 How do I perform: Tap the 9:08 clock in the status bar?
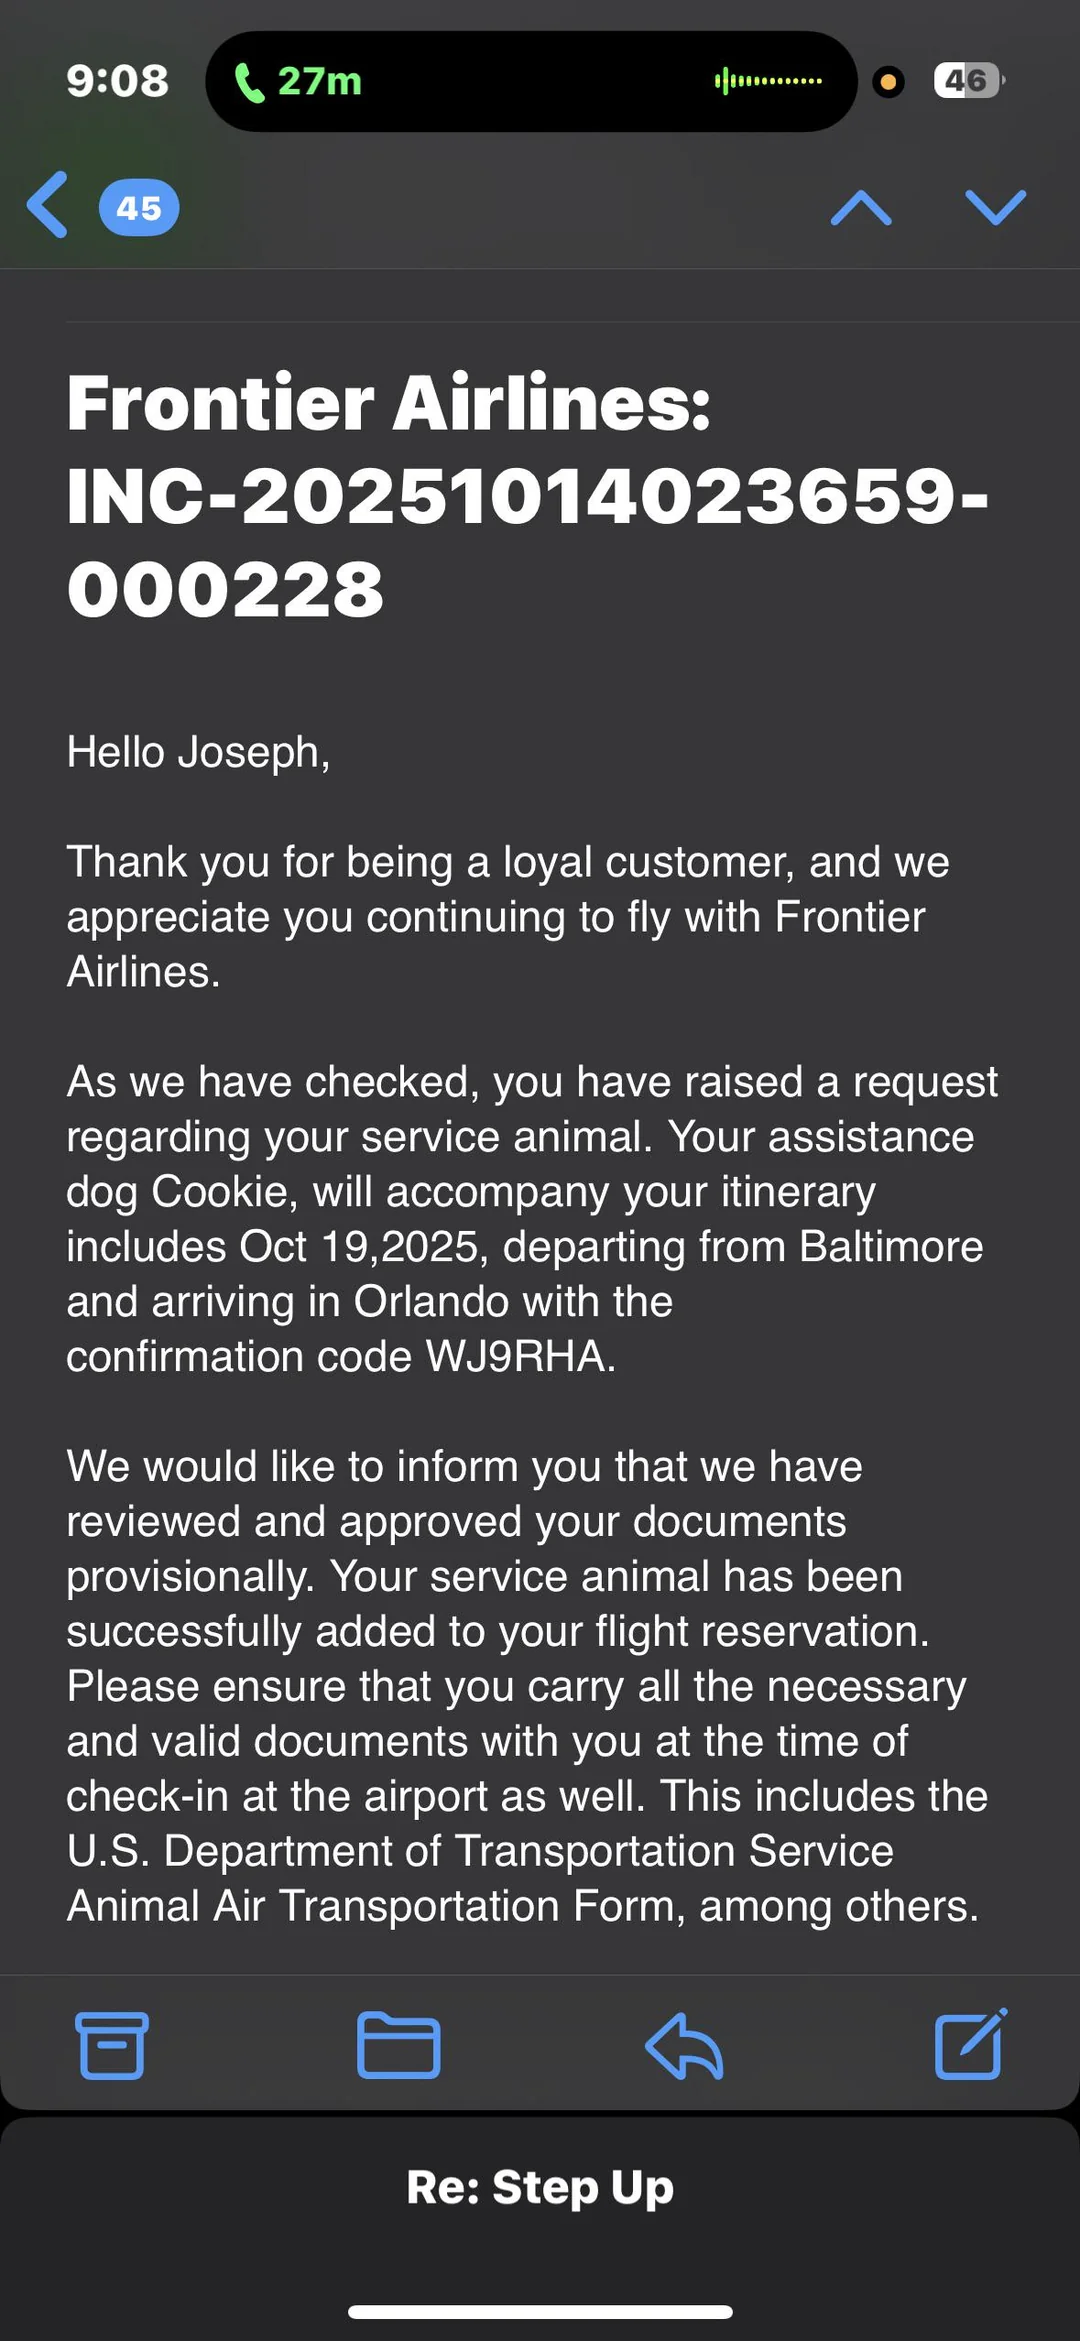pos(117,81)
